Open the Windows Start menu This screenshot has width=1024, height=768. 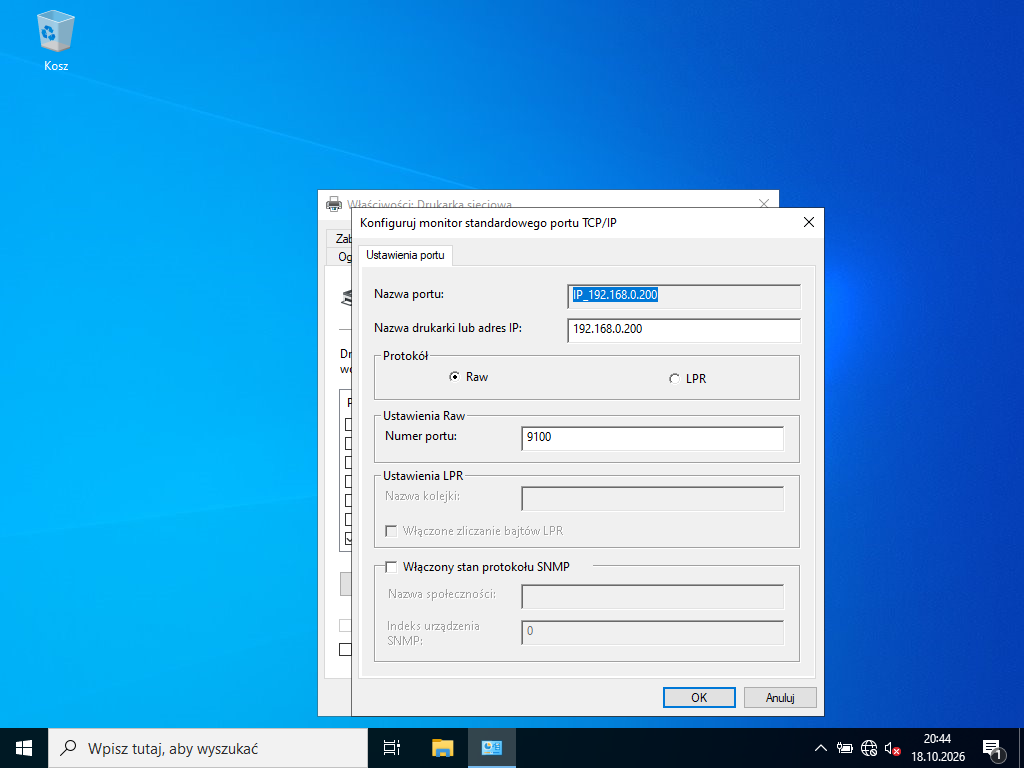[x=24, y=748]
